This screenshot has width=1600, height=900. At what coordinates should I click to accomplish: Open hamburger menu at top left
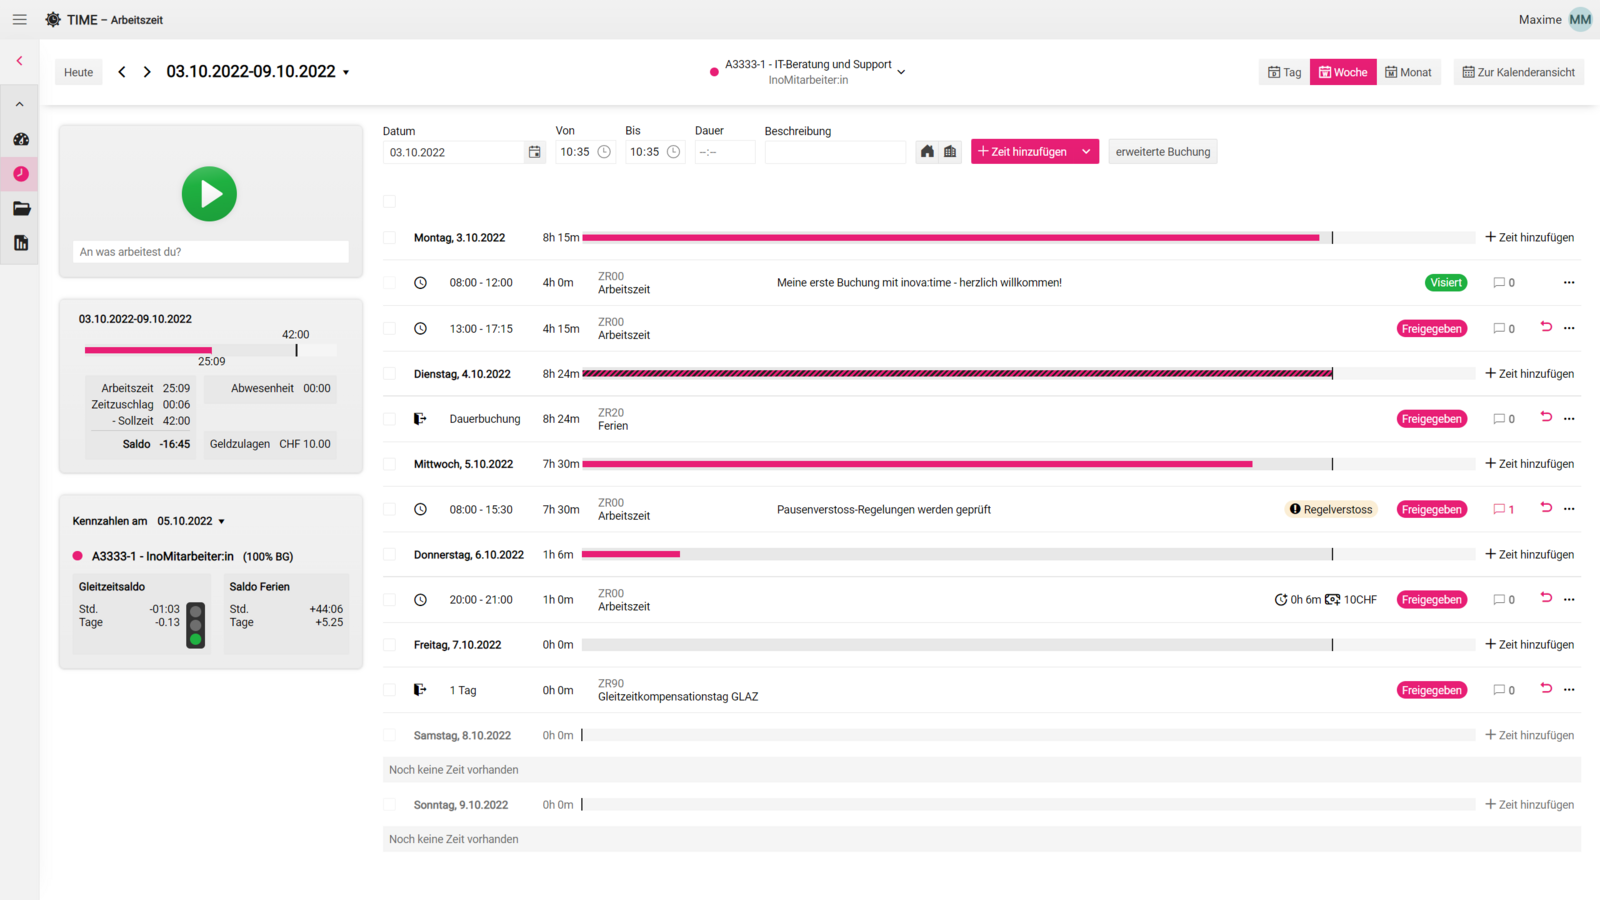pyautogui.click(x=19, y=20)
